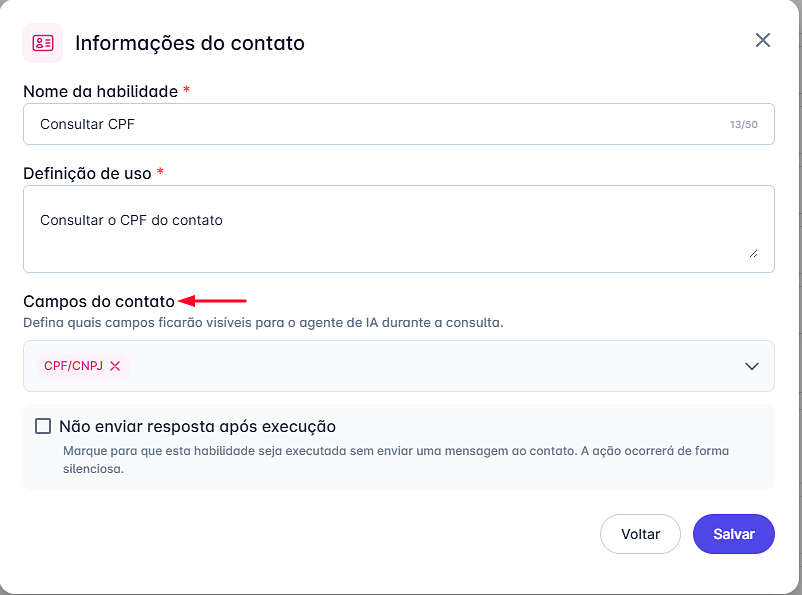Screen dimensions: 802x595
Task: Click the "Não enviar resposta após execução" label text
Action: coord(197,426)
